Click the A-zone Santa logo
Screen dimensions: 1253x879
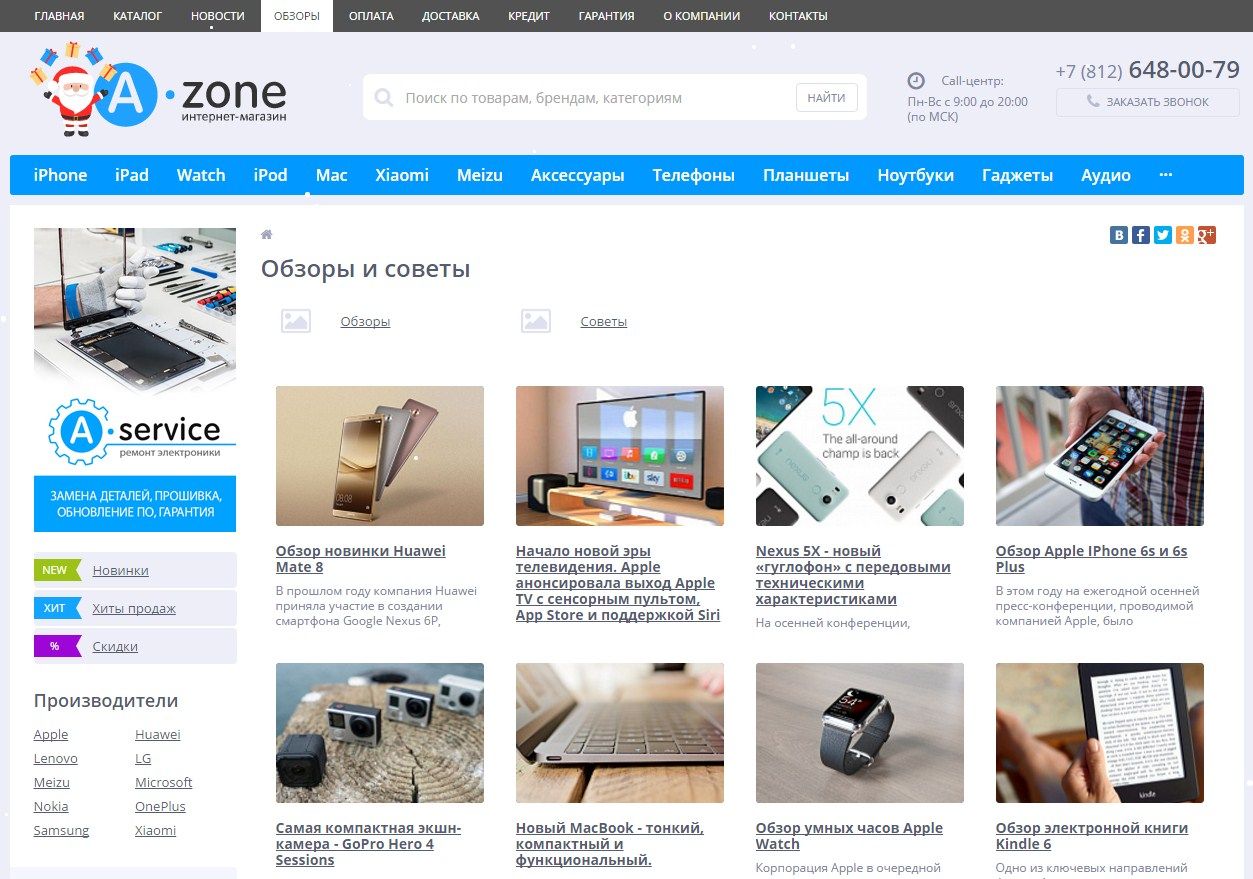click(x=159, y=90)
